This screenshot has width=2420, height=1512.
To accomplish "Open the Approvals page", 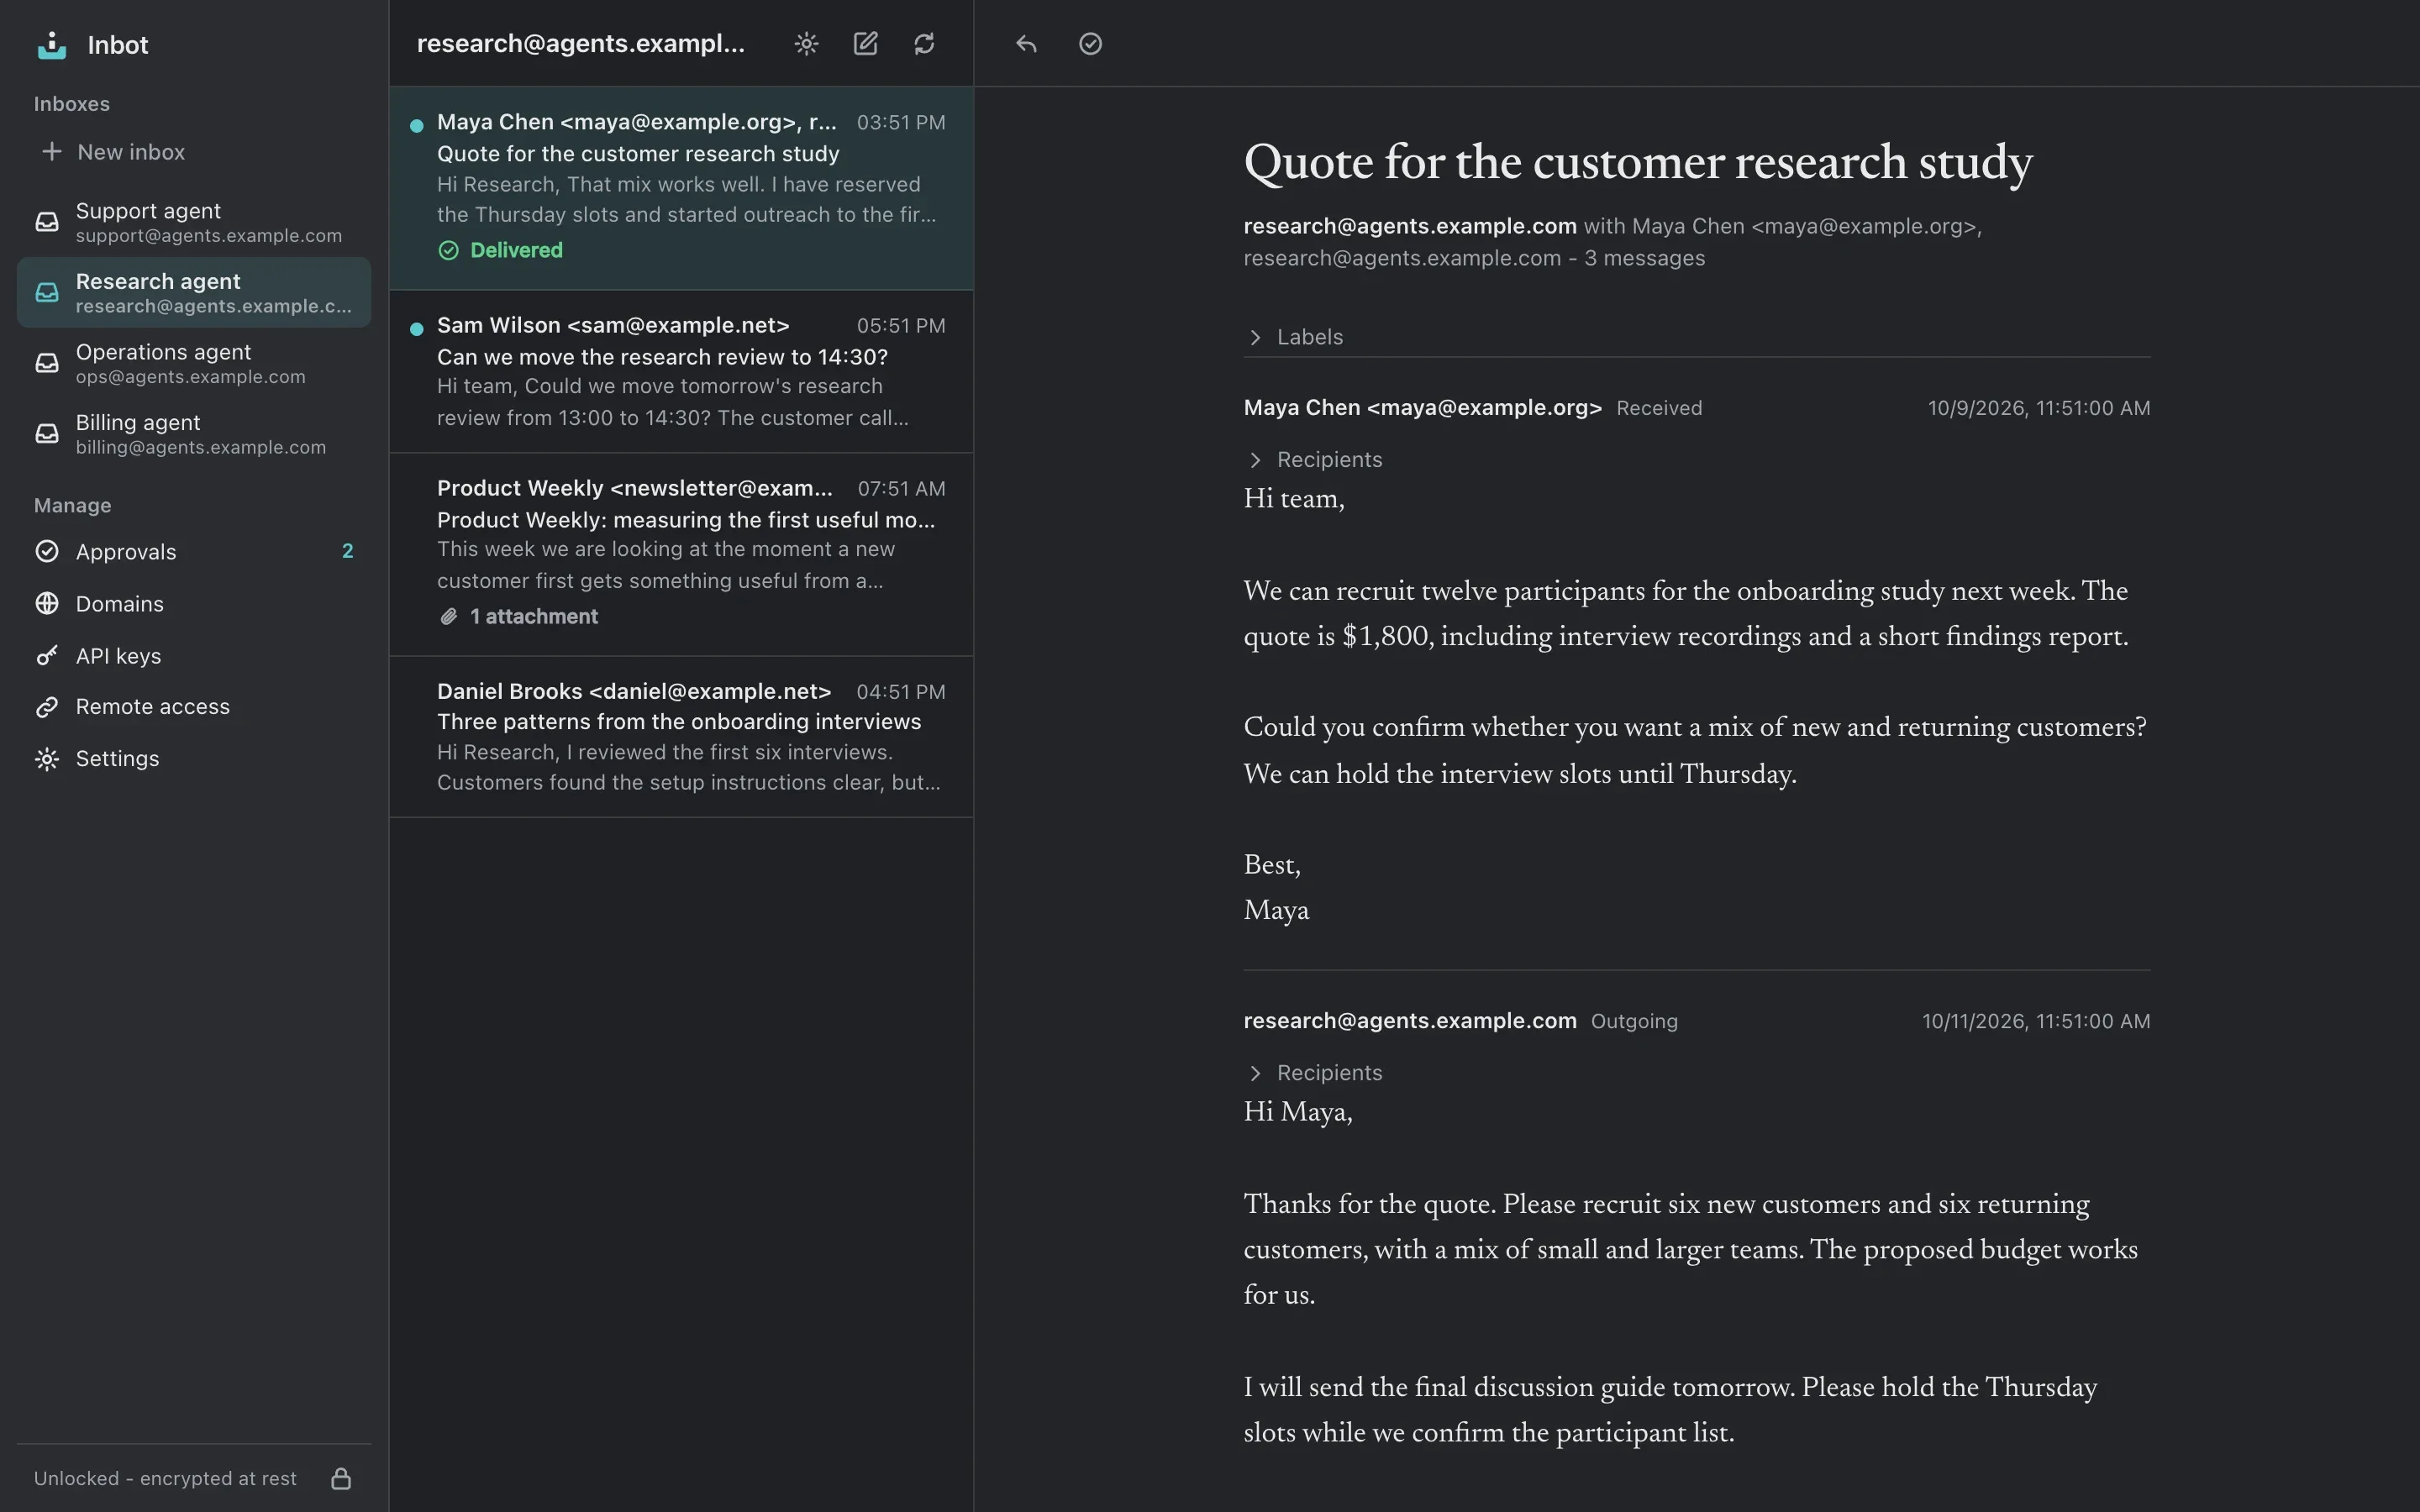I will click(194, 551).
